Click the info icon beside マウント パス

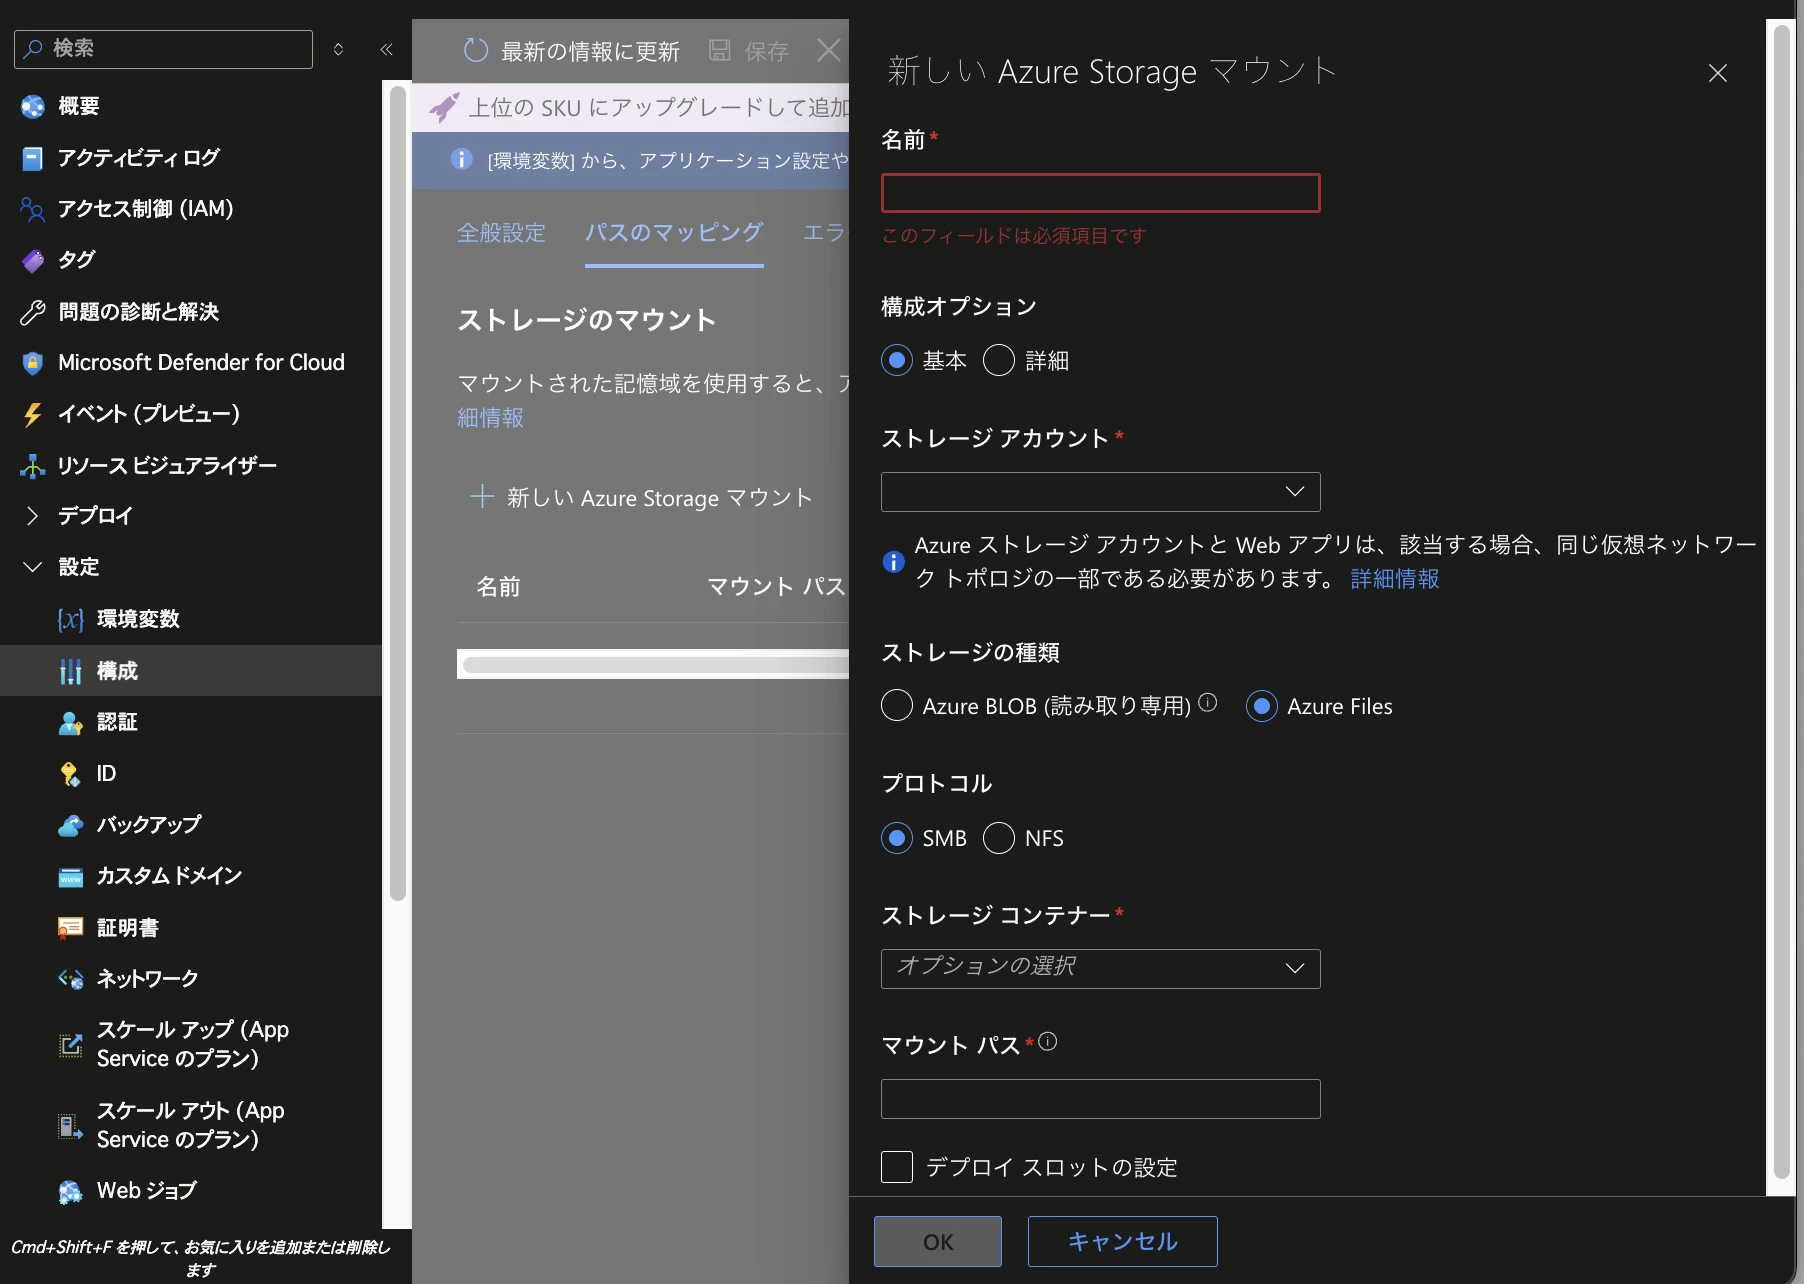tap(1047, 1042)
